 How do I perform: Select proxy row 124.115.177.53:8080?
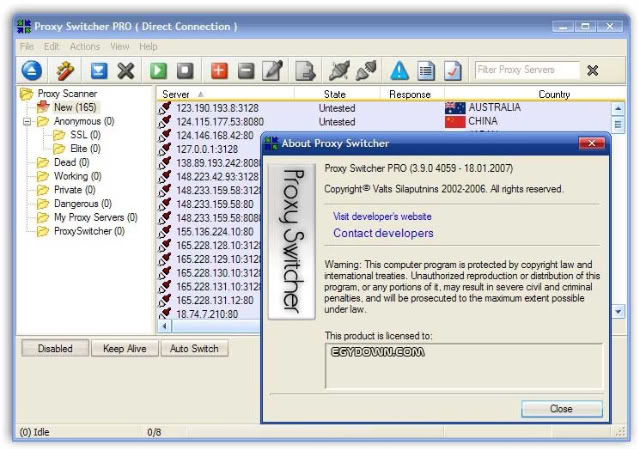pyautogui.click(x=220, y=122)
